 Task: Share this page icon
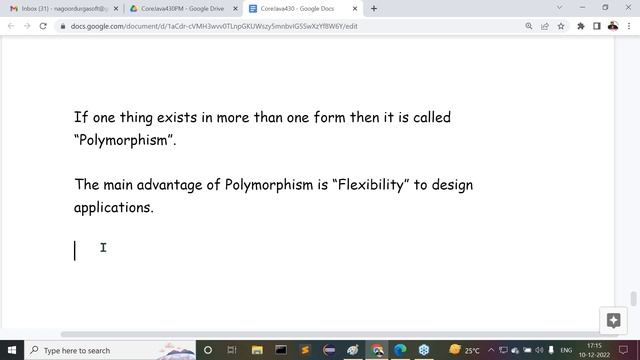(x=544, y=26)
